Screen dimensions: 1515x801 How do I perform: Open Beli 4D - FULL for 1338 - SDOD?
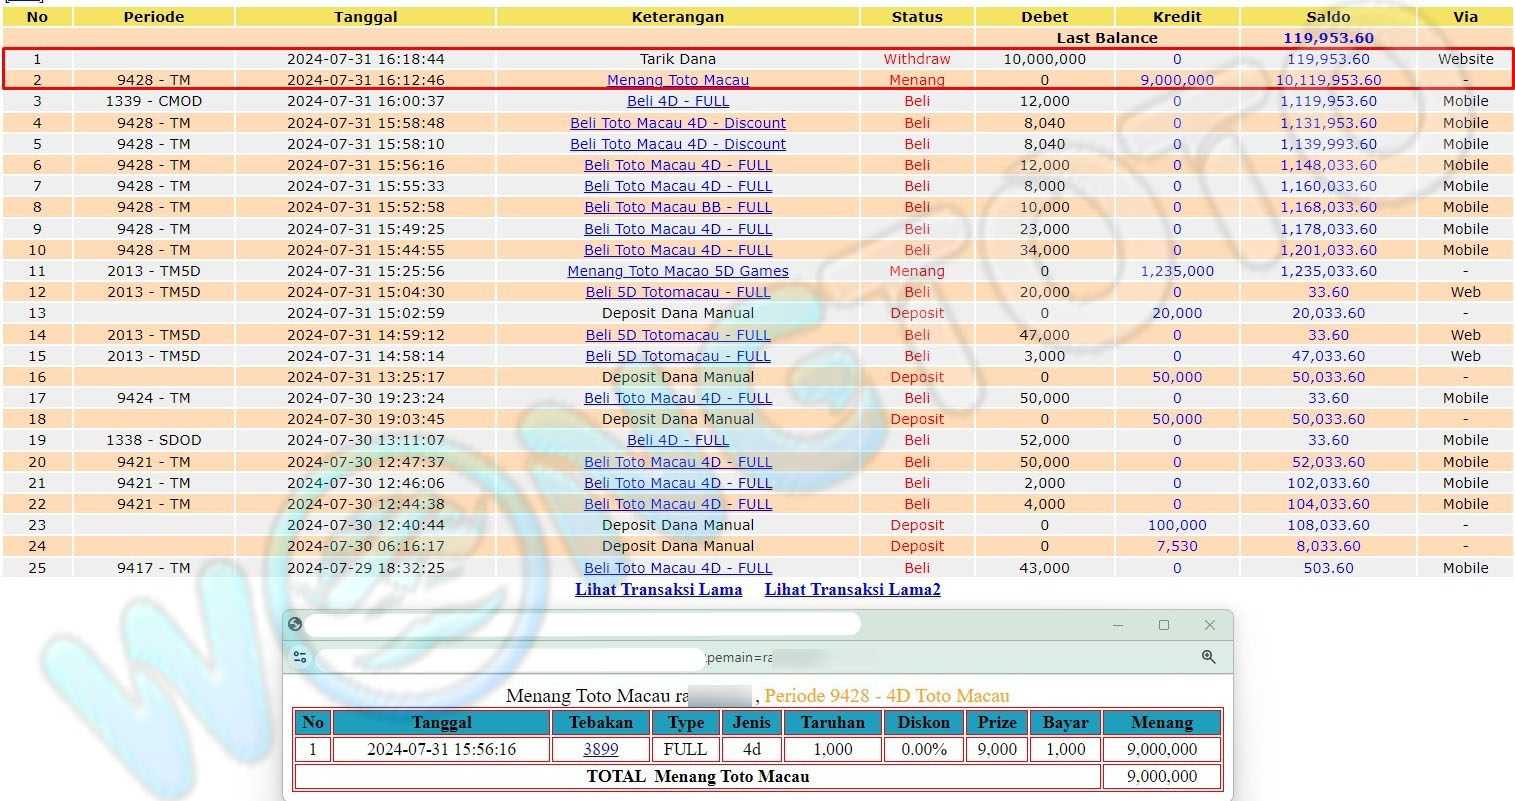coord(677,440)
